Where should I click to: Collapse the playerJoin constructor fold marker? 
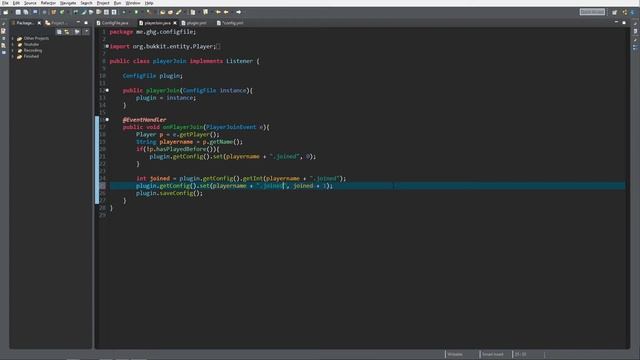(x=107, y=90)
